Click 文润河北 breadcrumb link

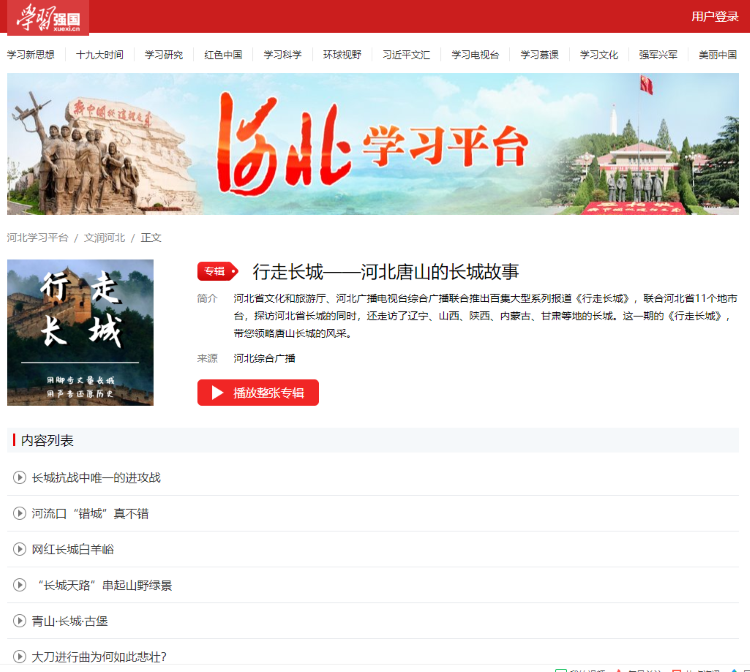click(x=104, y=238)
